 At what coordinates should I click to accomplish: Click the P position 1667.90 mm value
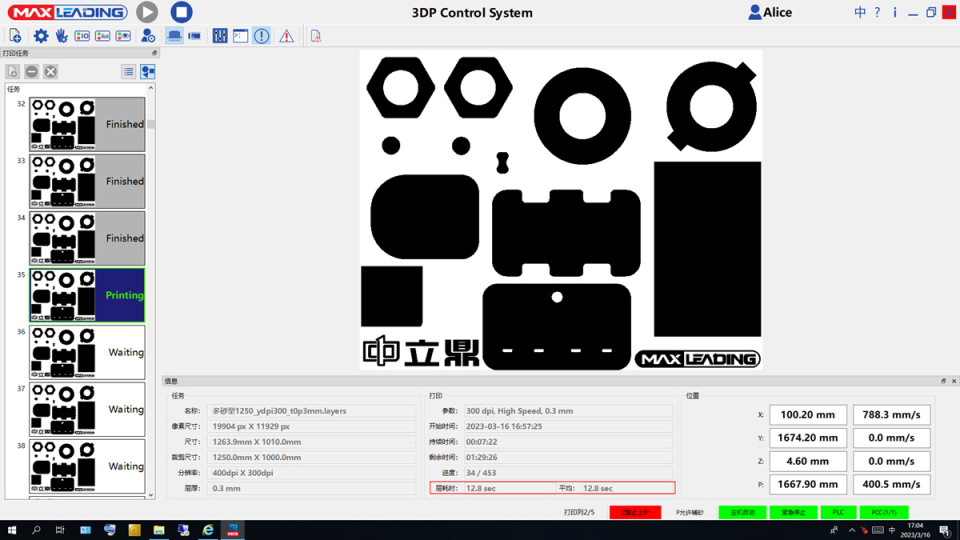click(x=808, y=484)
